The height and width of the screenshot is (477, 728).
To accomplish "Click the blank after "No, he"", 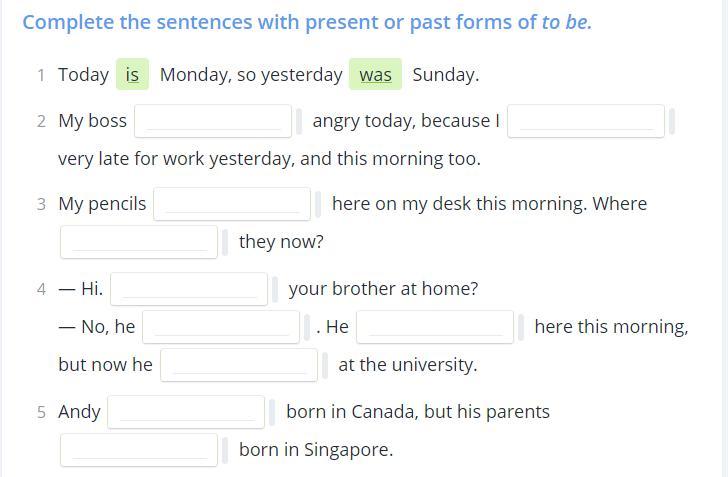I will pyautogui.click(x=221, y=327).
